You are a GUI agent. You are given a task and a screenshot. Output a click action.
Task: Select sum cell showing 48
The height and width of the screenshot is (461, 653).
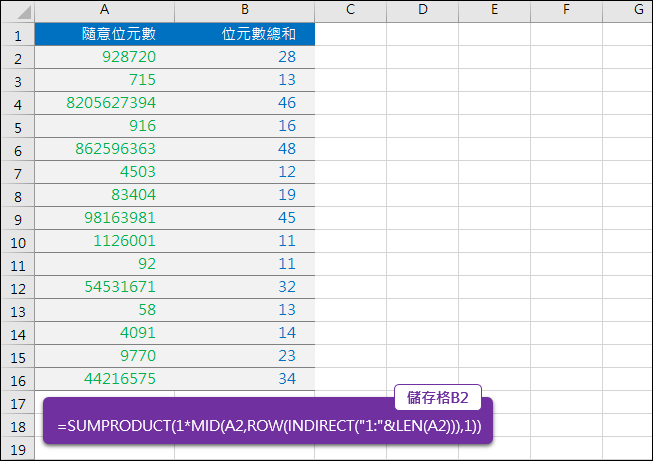[x=244, y=149]
